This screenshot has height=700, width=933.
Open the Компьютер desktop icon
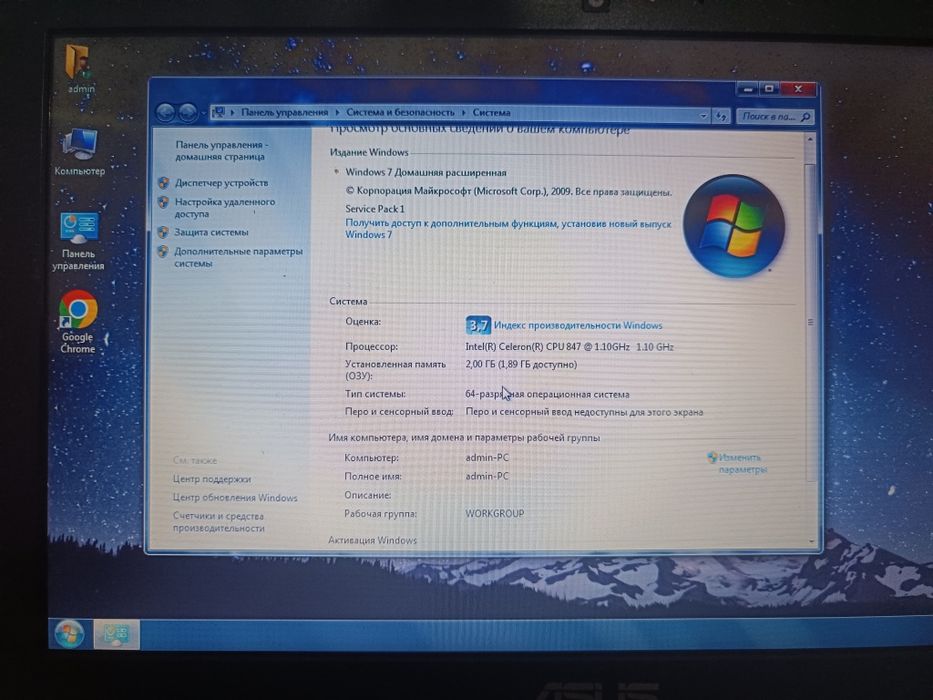pos(79,152)
